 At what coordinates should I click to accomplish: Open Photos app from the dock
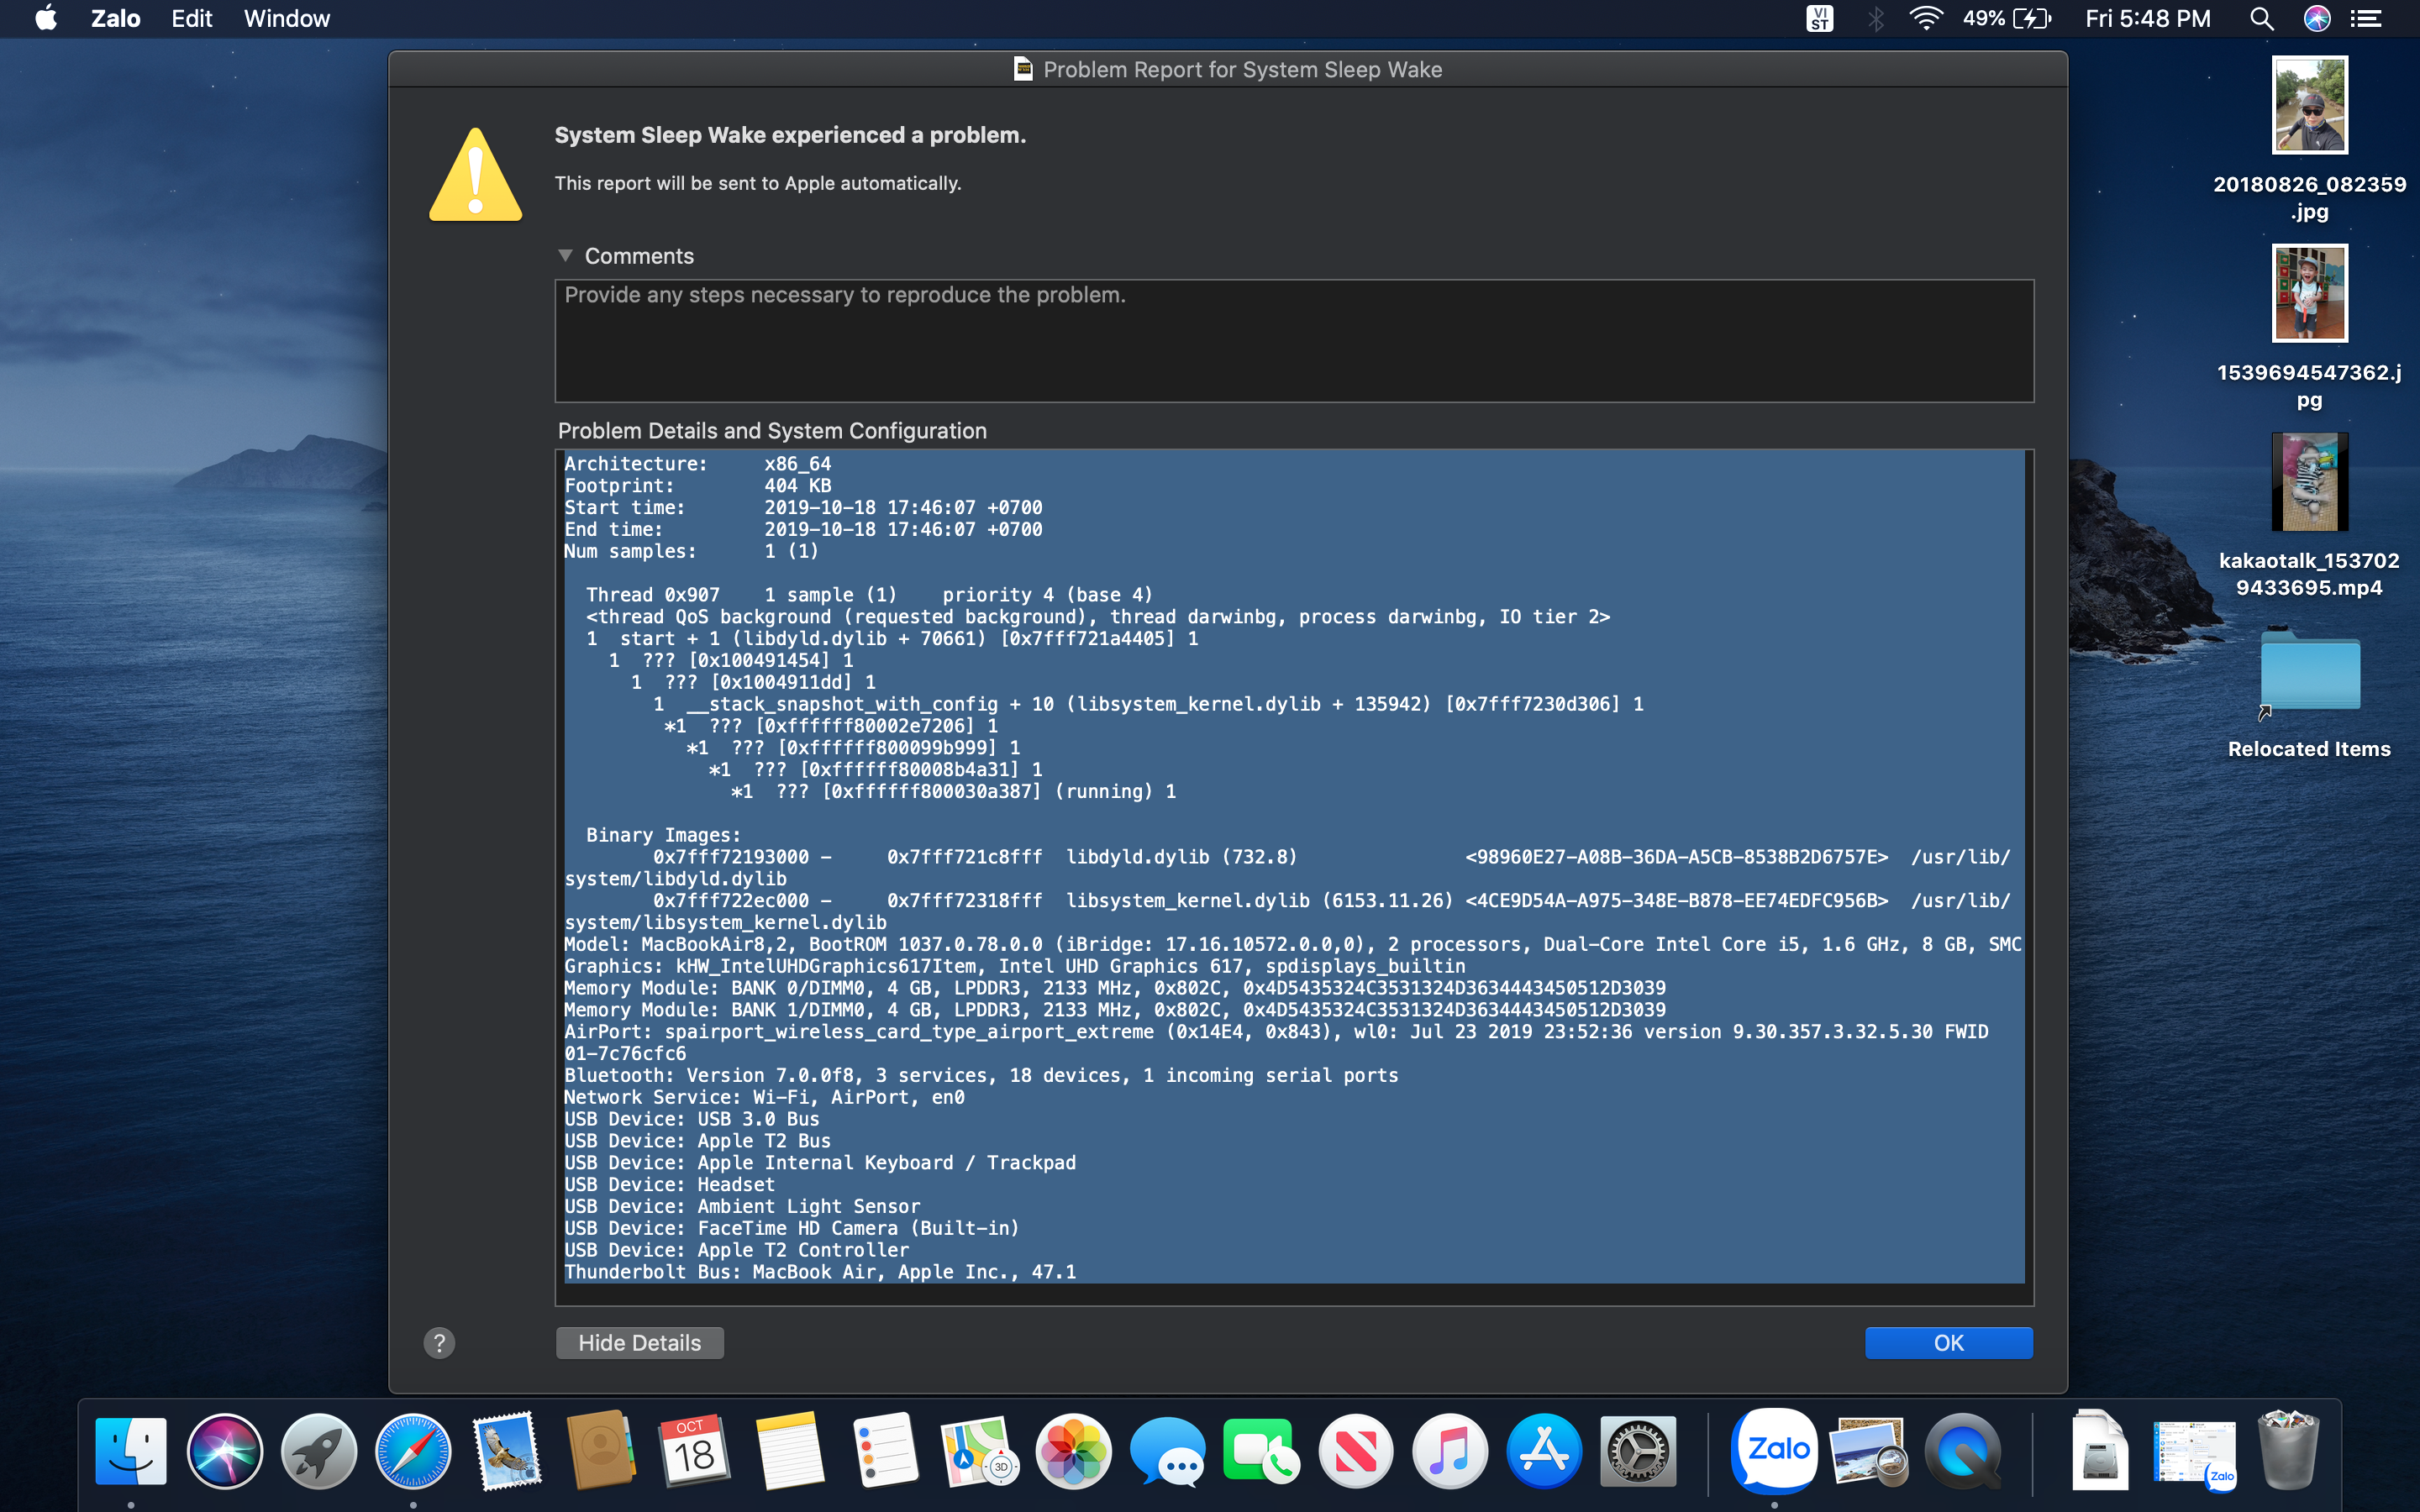click(x=1073, y=1451)
